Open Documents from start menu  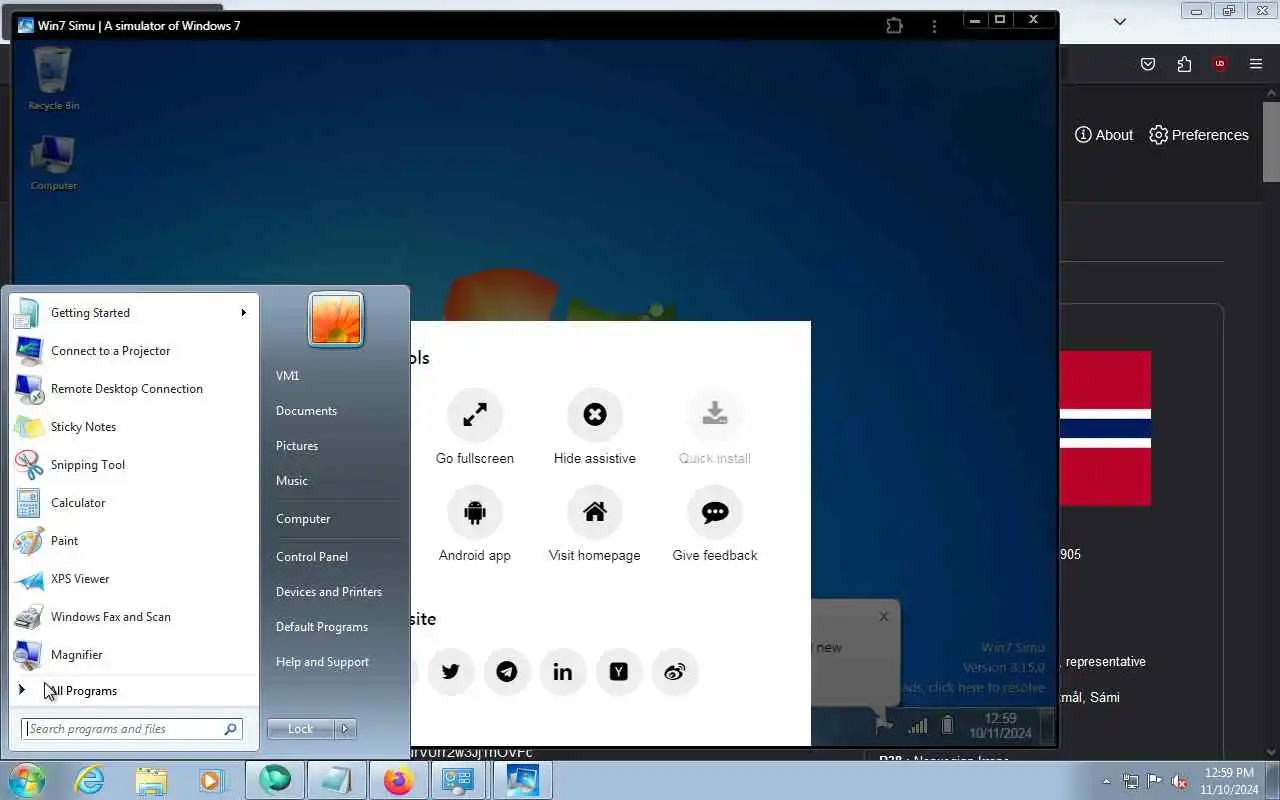click(306, 411)
